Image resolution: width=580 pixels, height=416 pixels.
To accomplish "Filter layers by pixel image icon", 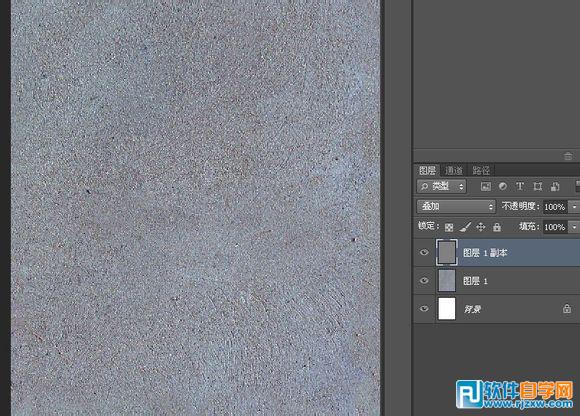I will [486, 186].
